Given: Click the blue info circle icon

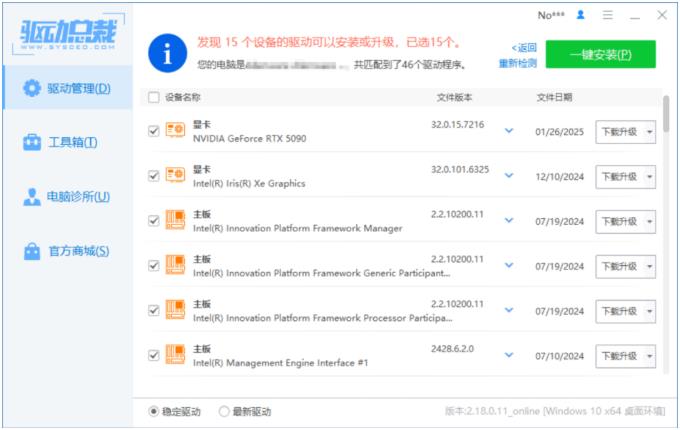Looking at the screenshot, I should pyautogui.click(x=167, y=53).
